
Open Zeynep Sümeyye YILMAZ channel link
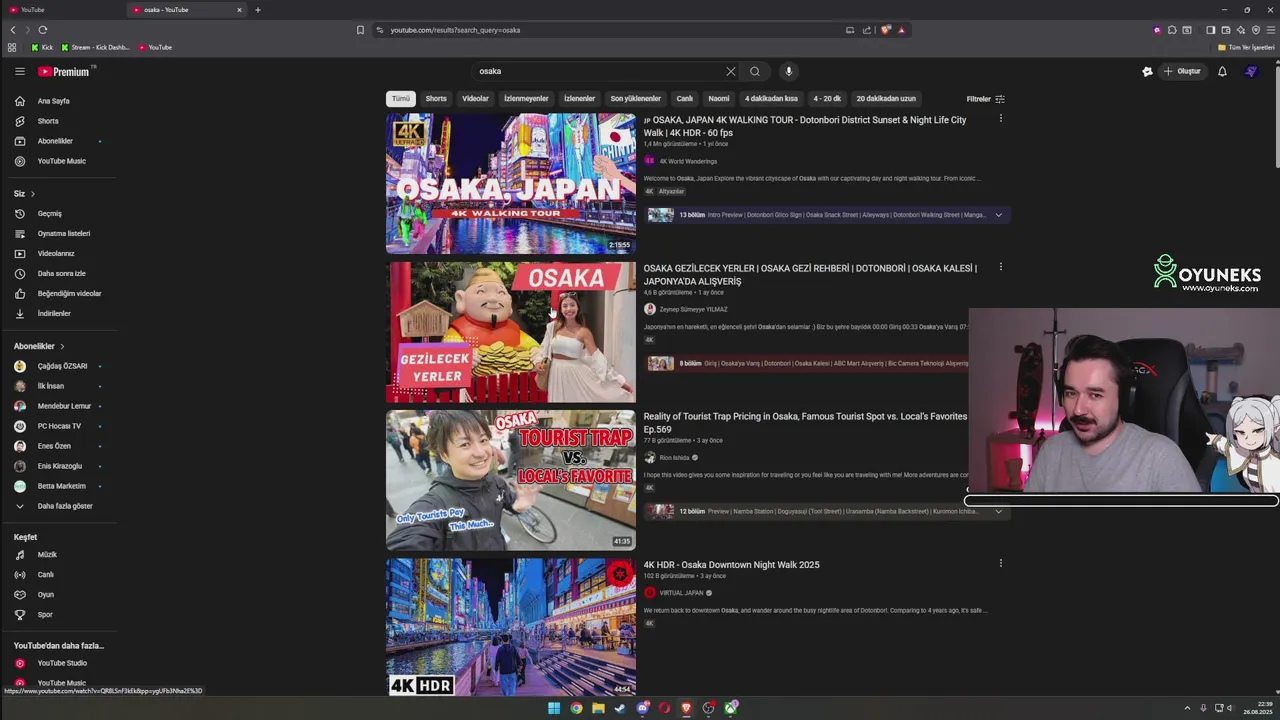coord(693,309)
